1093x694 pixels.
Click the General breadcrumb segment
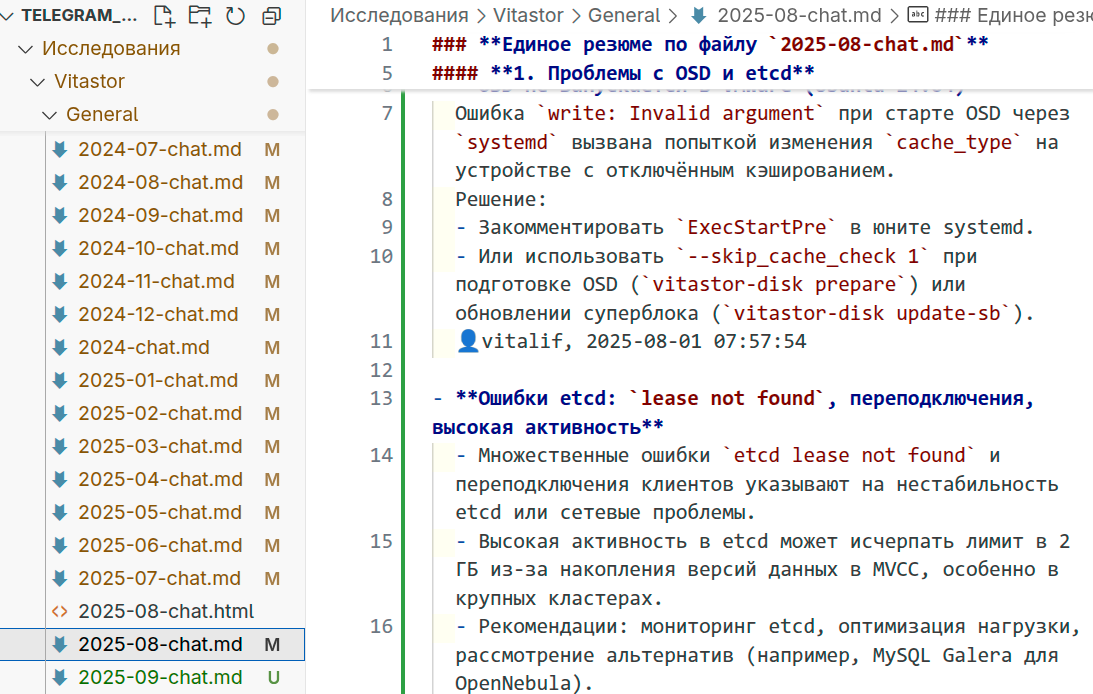tap(624, 15)
